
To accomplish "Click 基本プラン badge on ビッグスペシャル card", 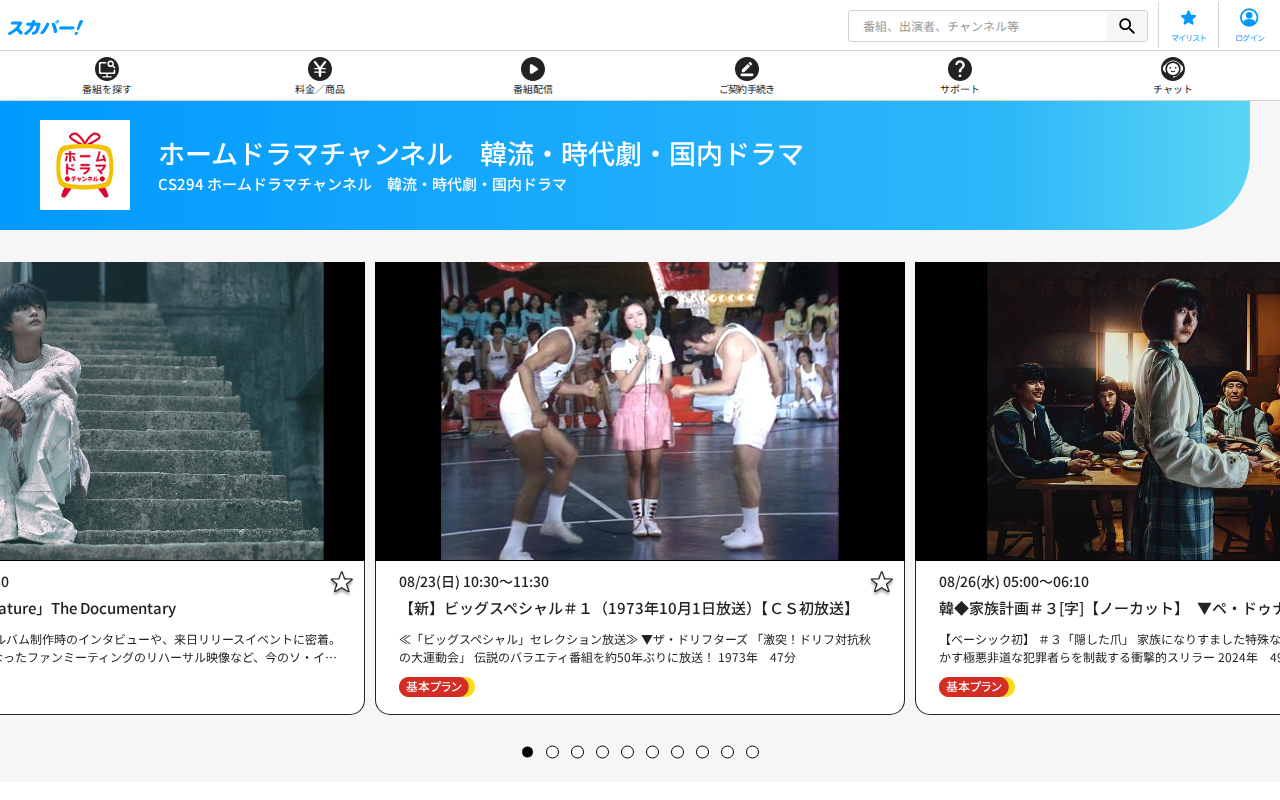I will (436, 687).
